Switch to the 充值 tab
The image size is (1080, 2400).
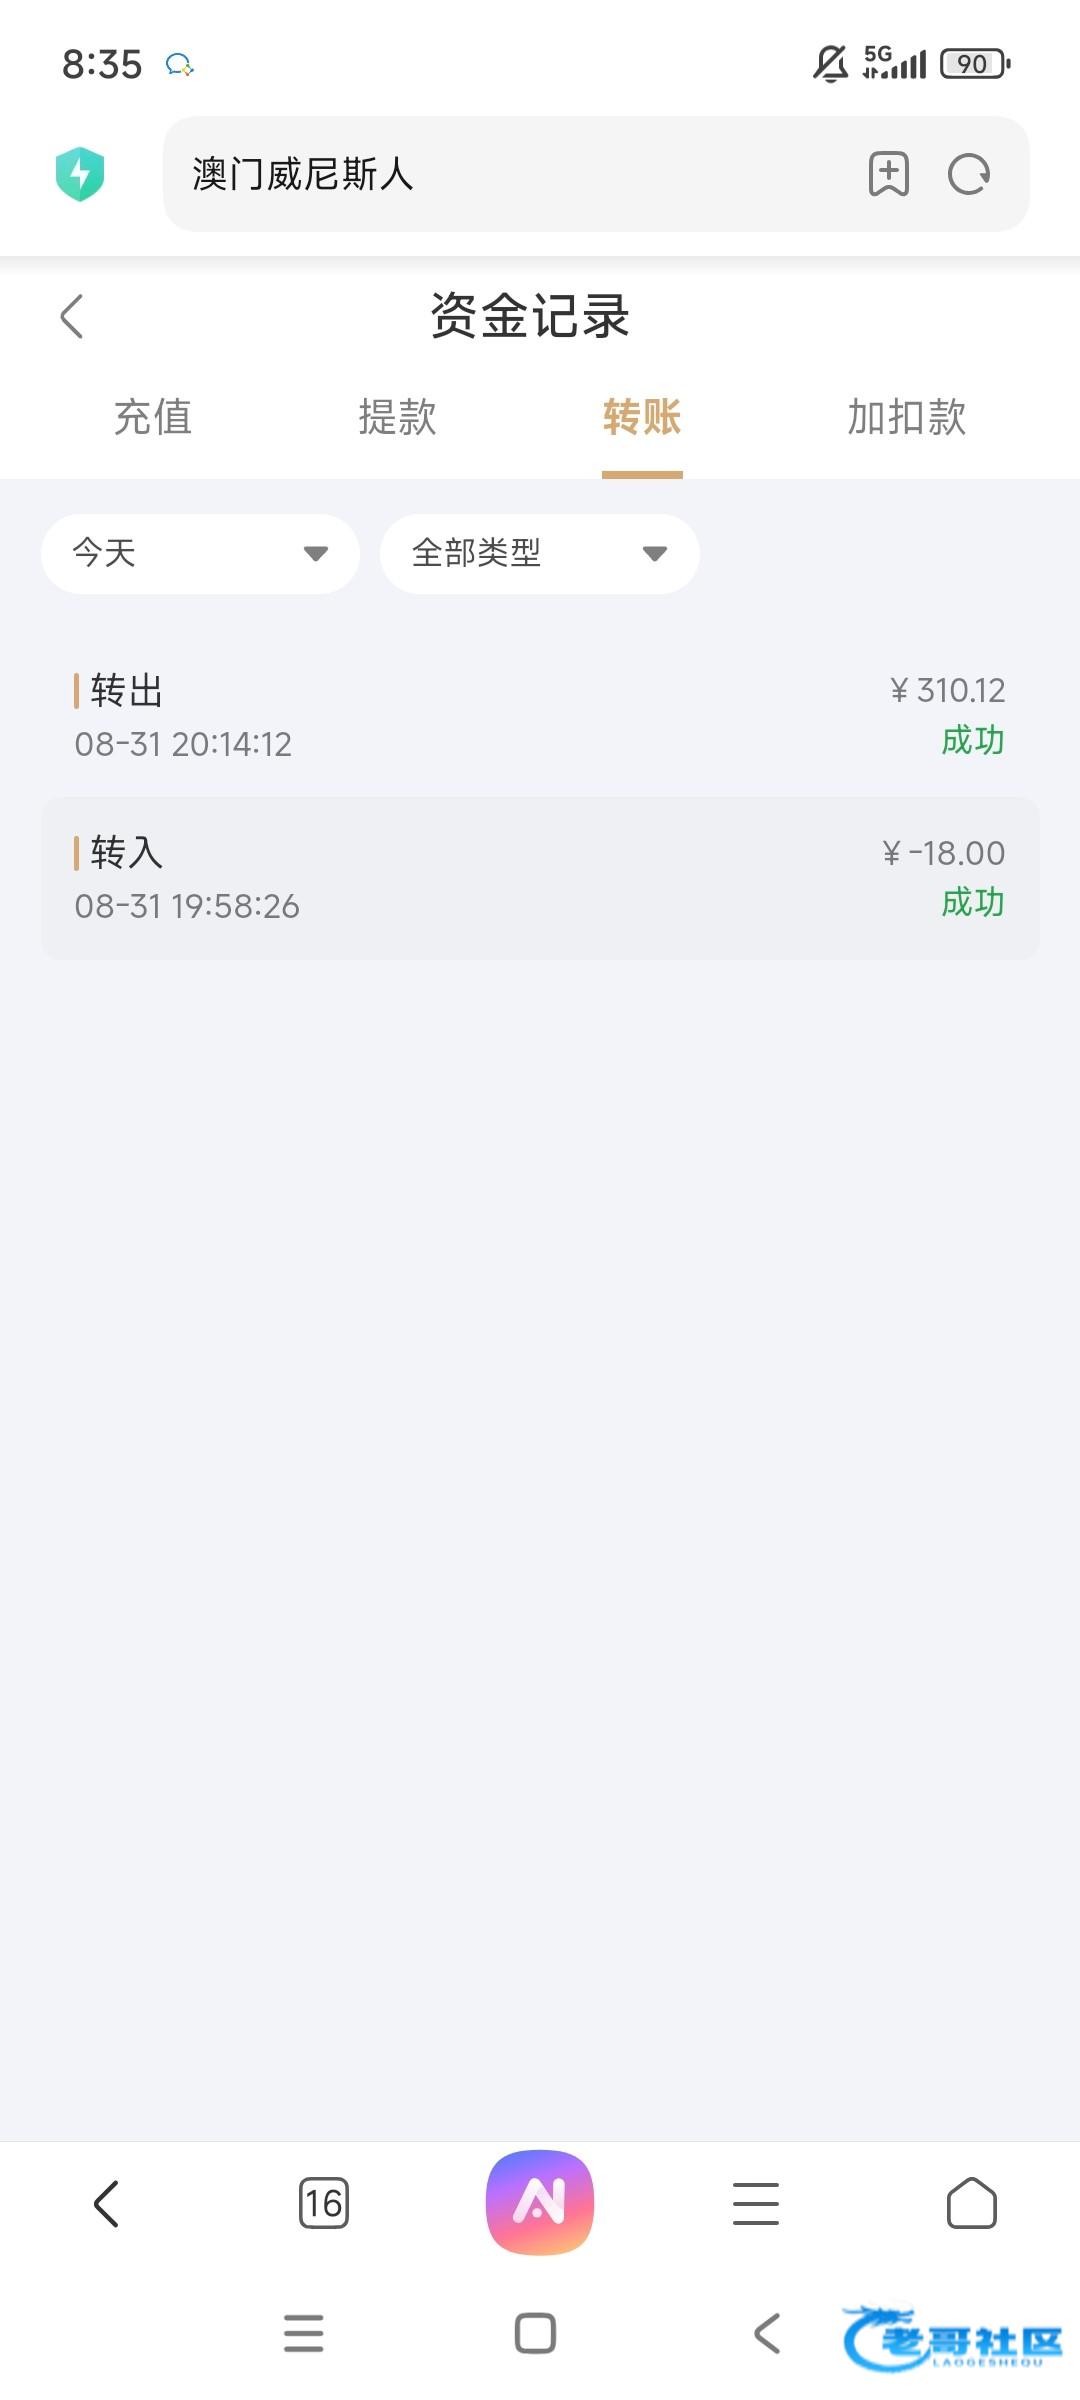coord(153,417)
